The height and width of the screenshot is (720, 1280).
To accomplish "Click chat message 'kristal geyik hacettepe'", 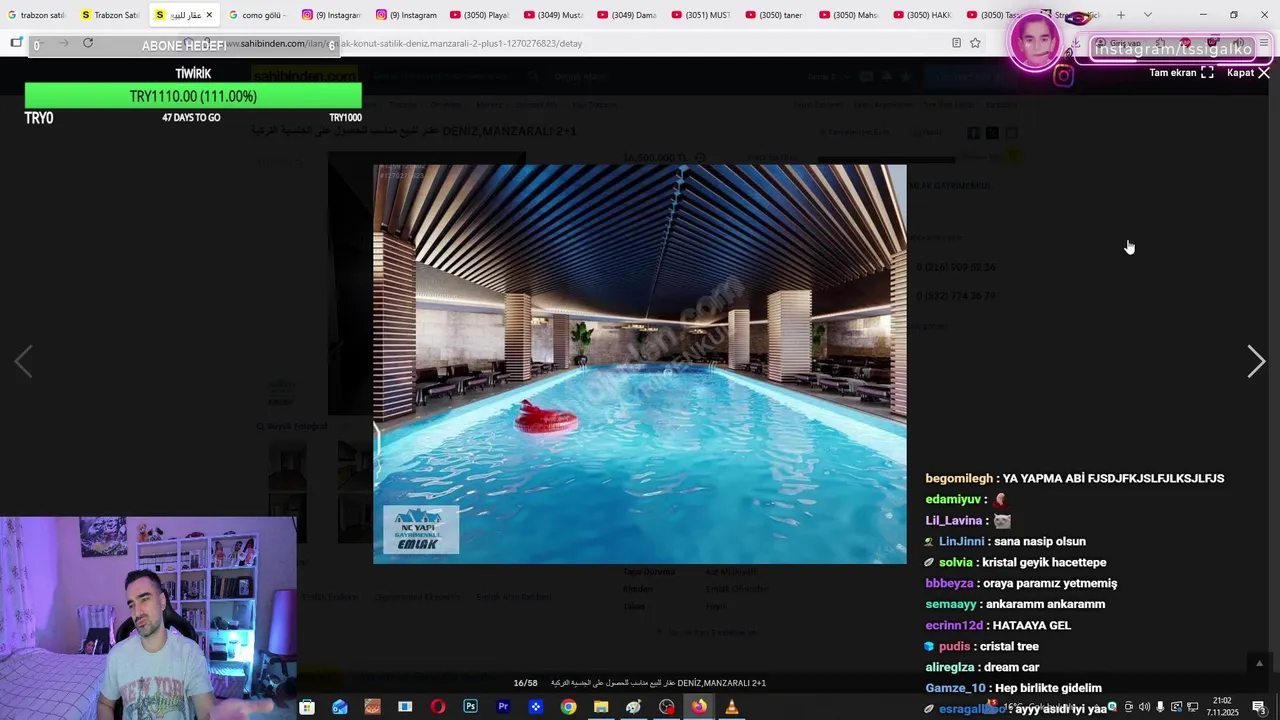I will pyautogui.click(x=1044, y=562).
